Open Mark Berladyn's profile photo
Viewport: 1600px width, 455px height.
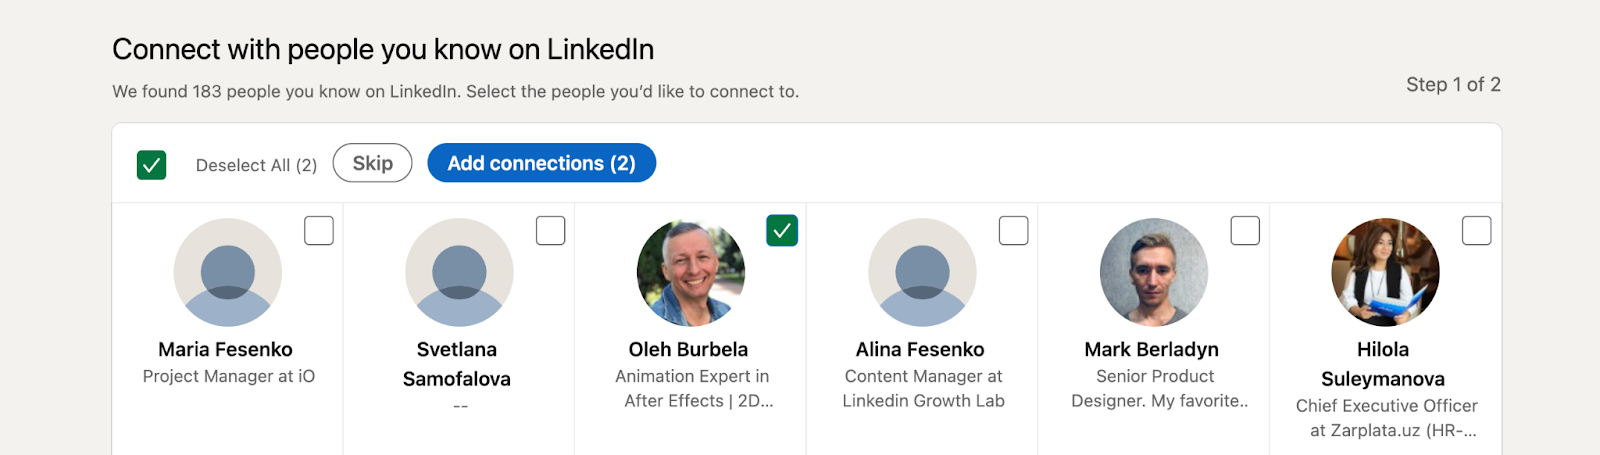(1154, 272)
